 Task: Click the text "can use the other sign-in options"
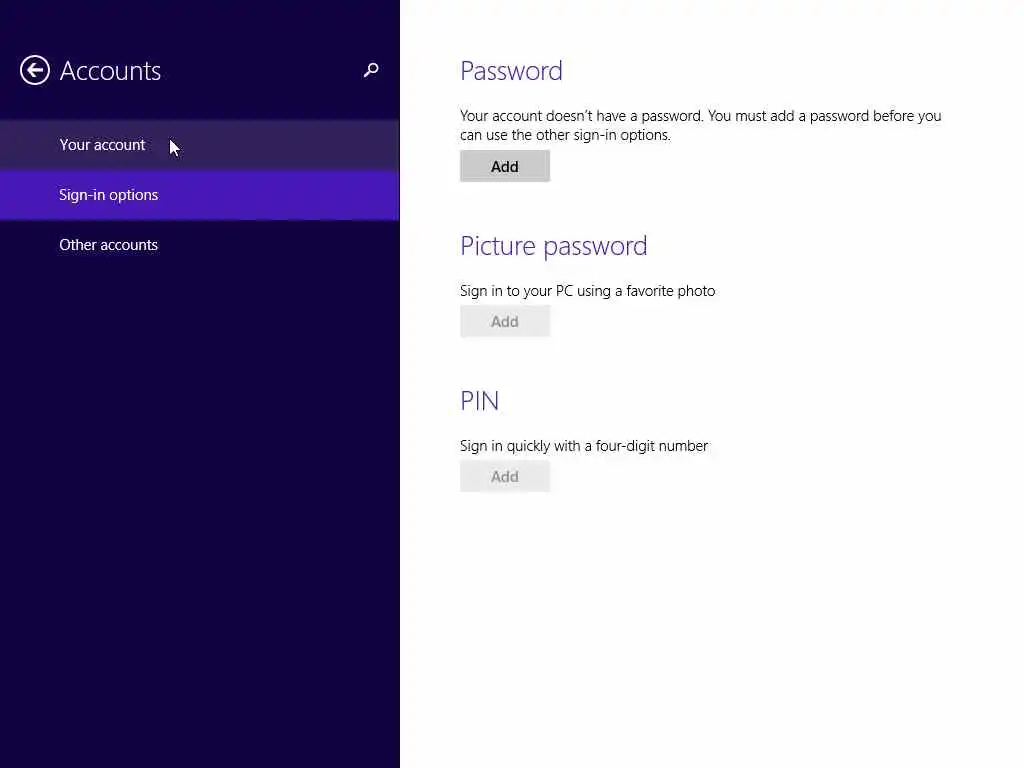pos(565,135)
